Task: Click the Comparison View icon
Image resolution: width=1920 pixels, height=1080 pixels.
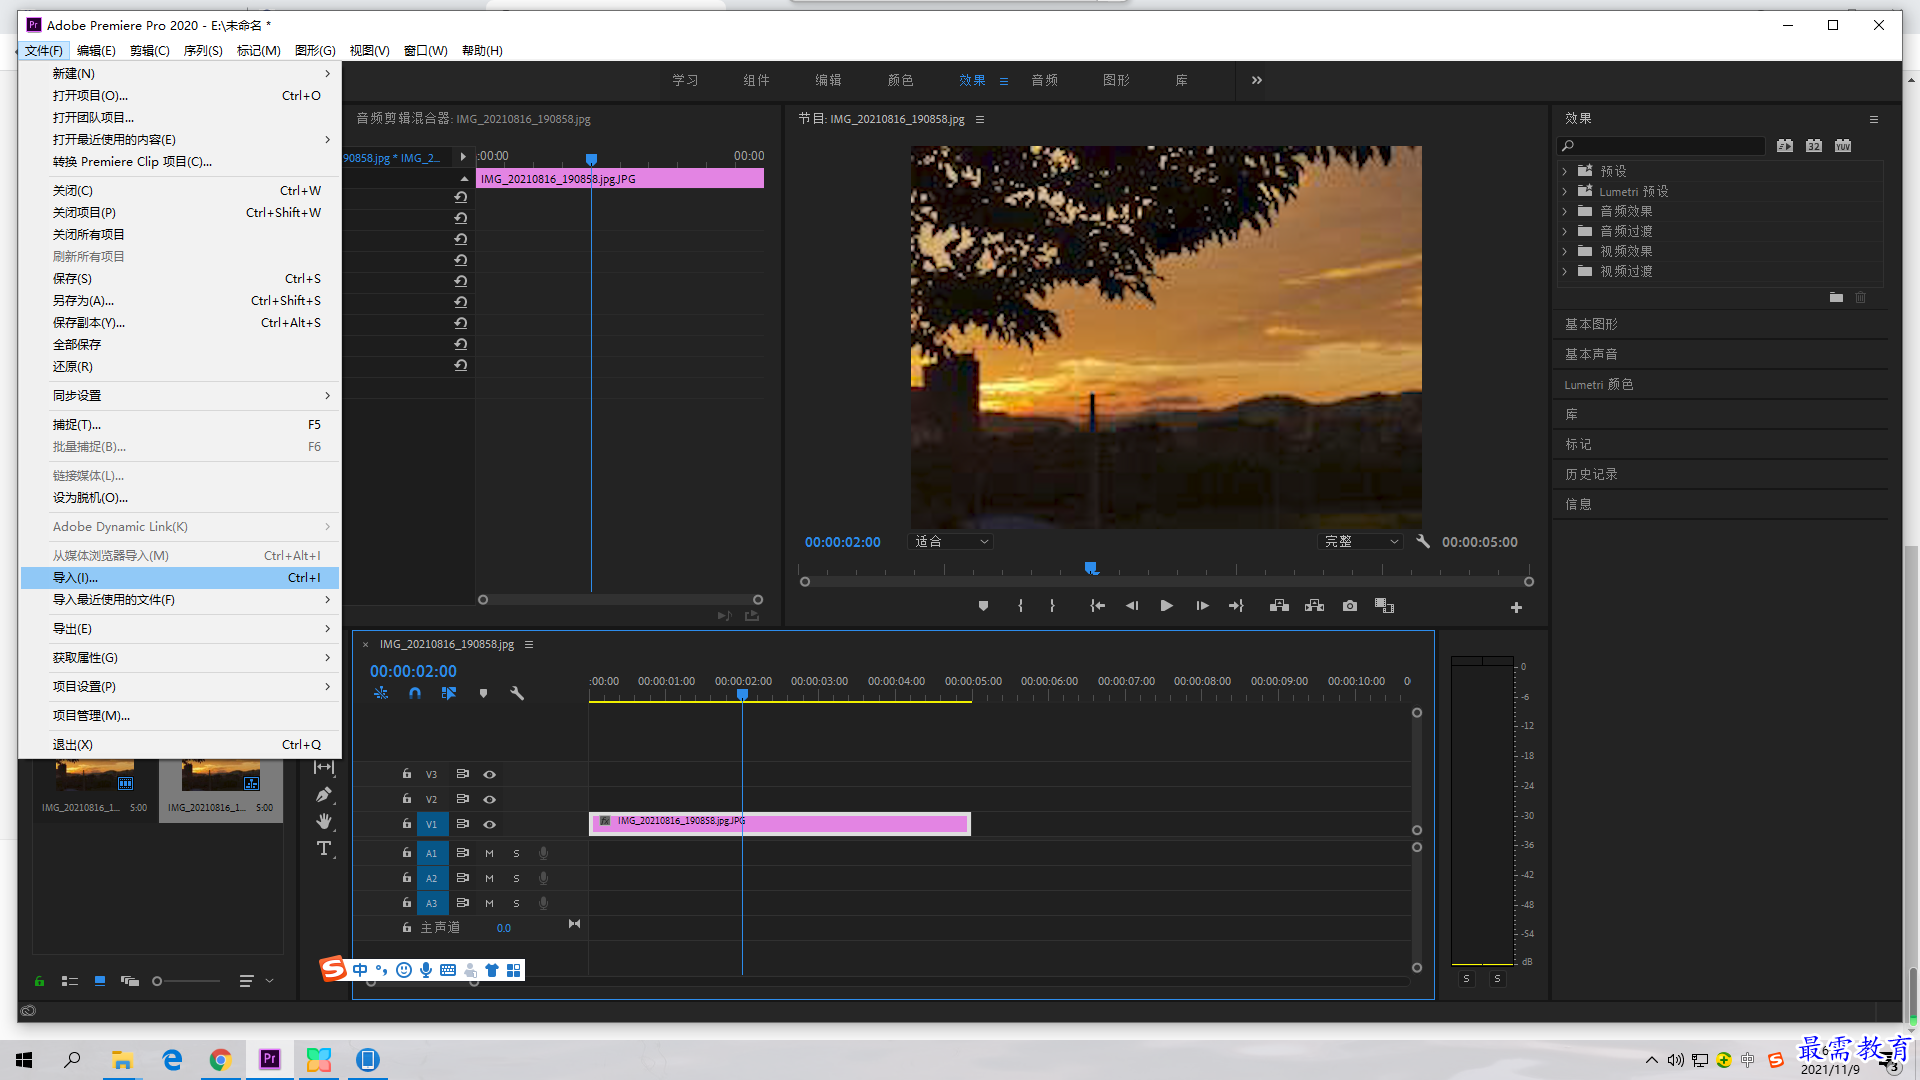Action: pyautogui.click(x=1385, y=606)
